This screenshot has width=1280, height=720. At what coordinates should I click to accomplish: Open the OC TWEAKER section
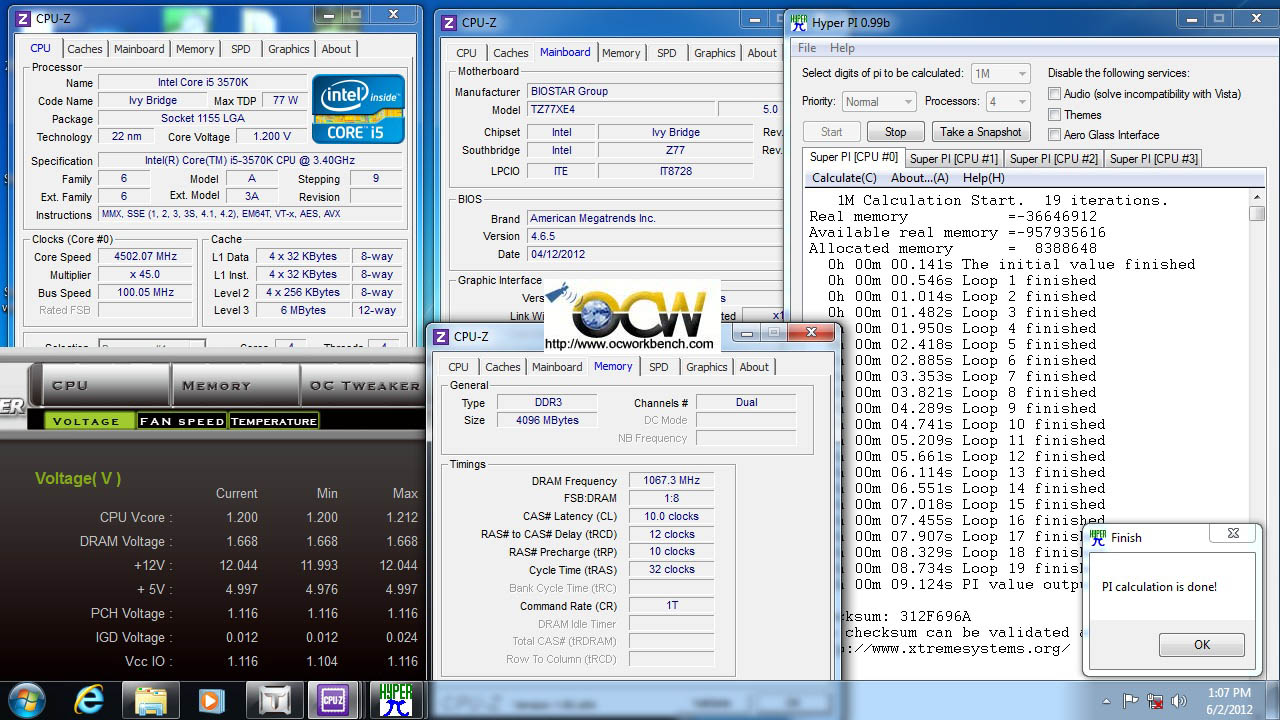point(364,386)
